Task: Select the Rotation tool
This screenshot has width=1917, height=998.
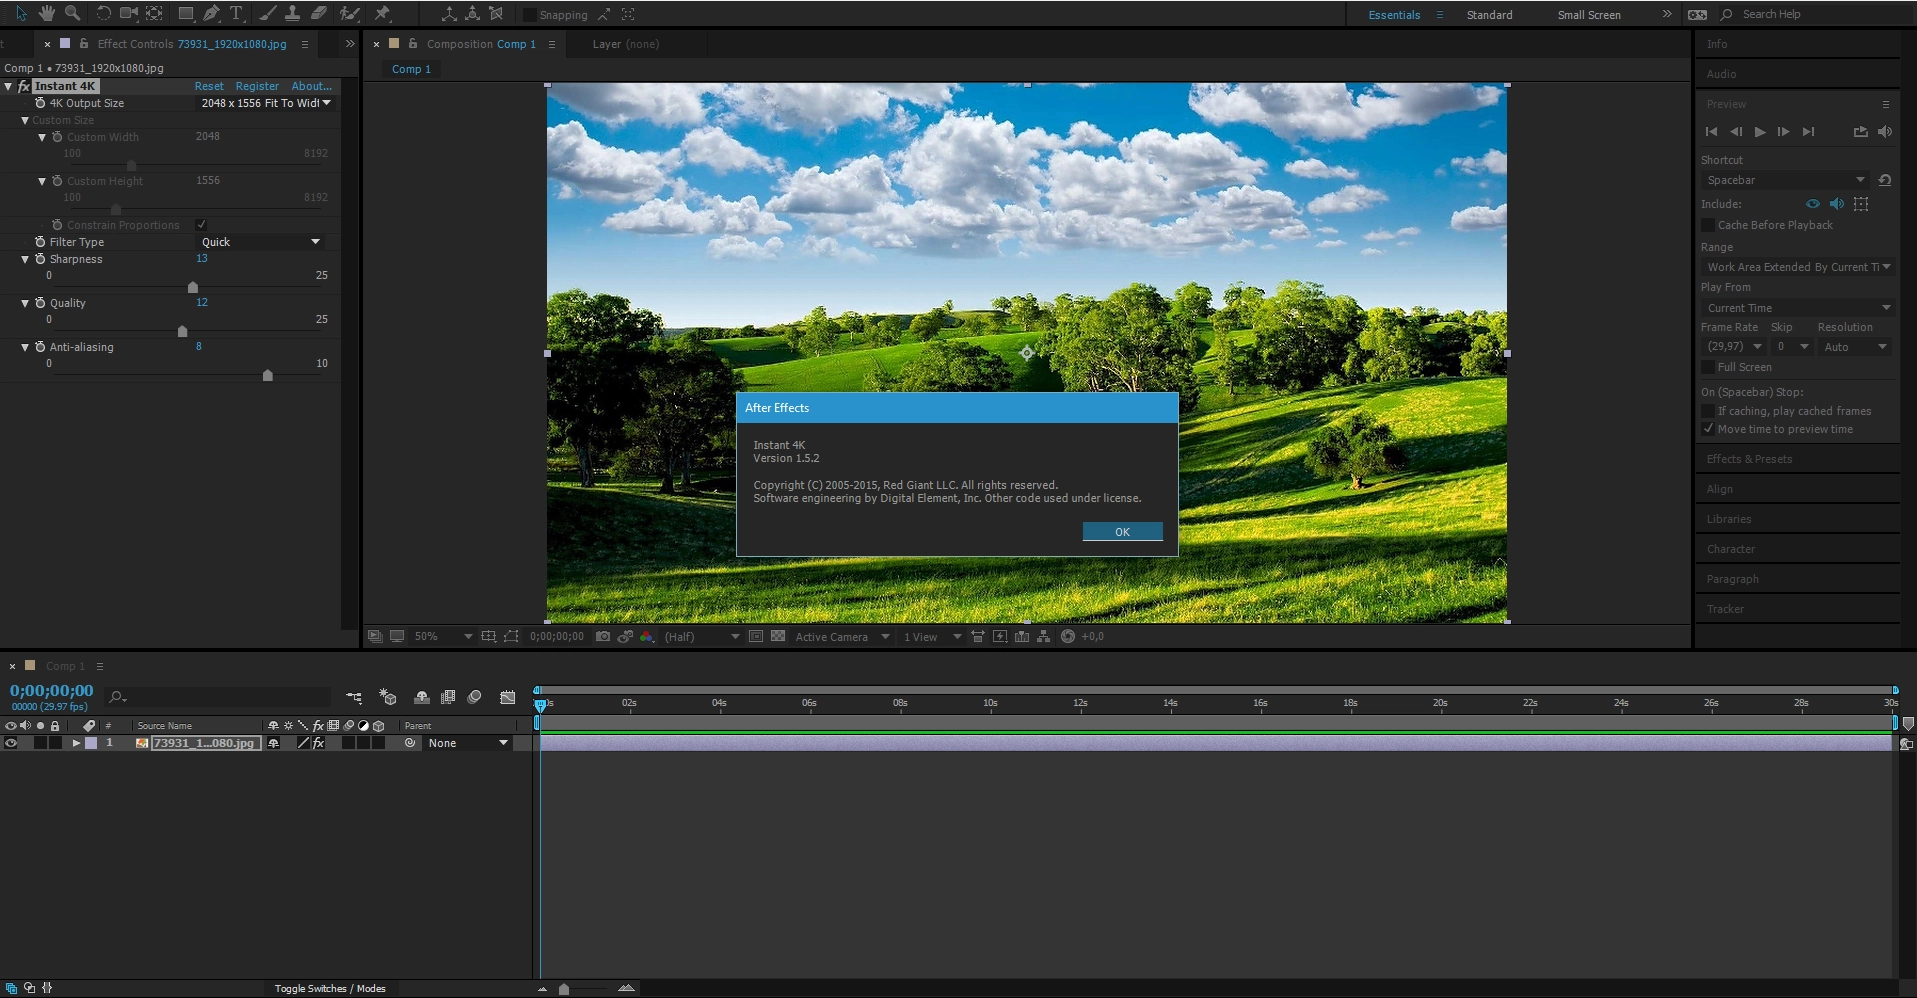Action: [x=102, y=13]
